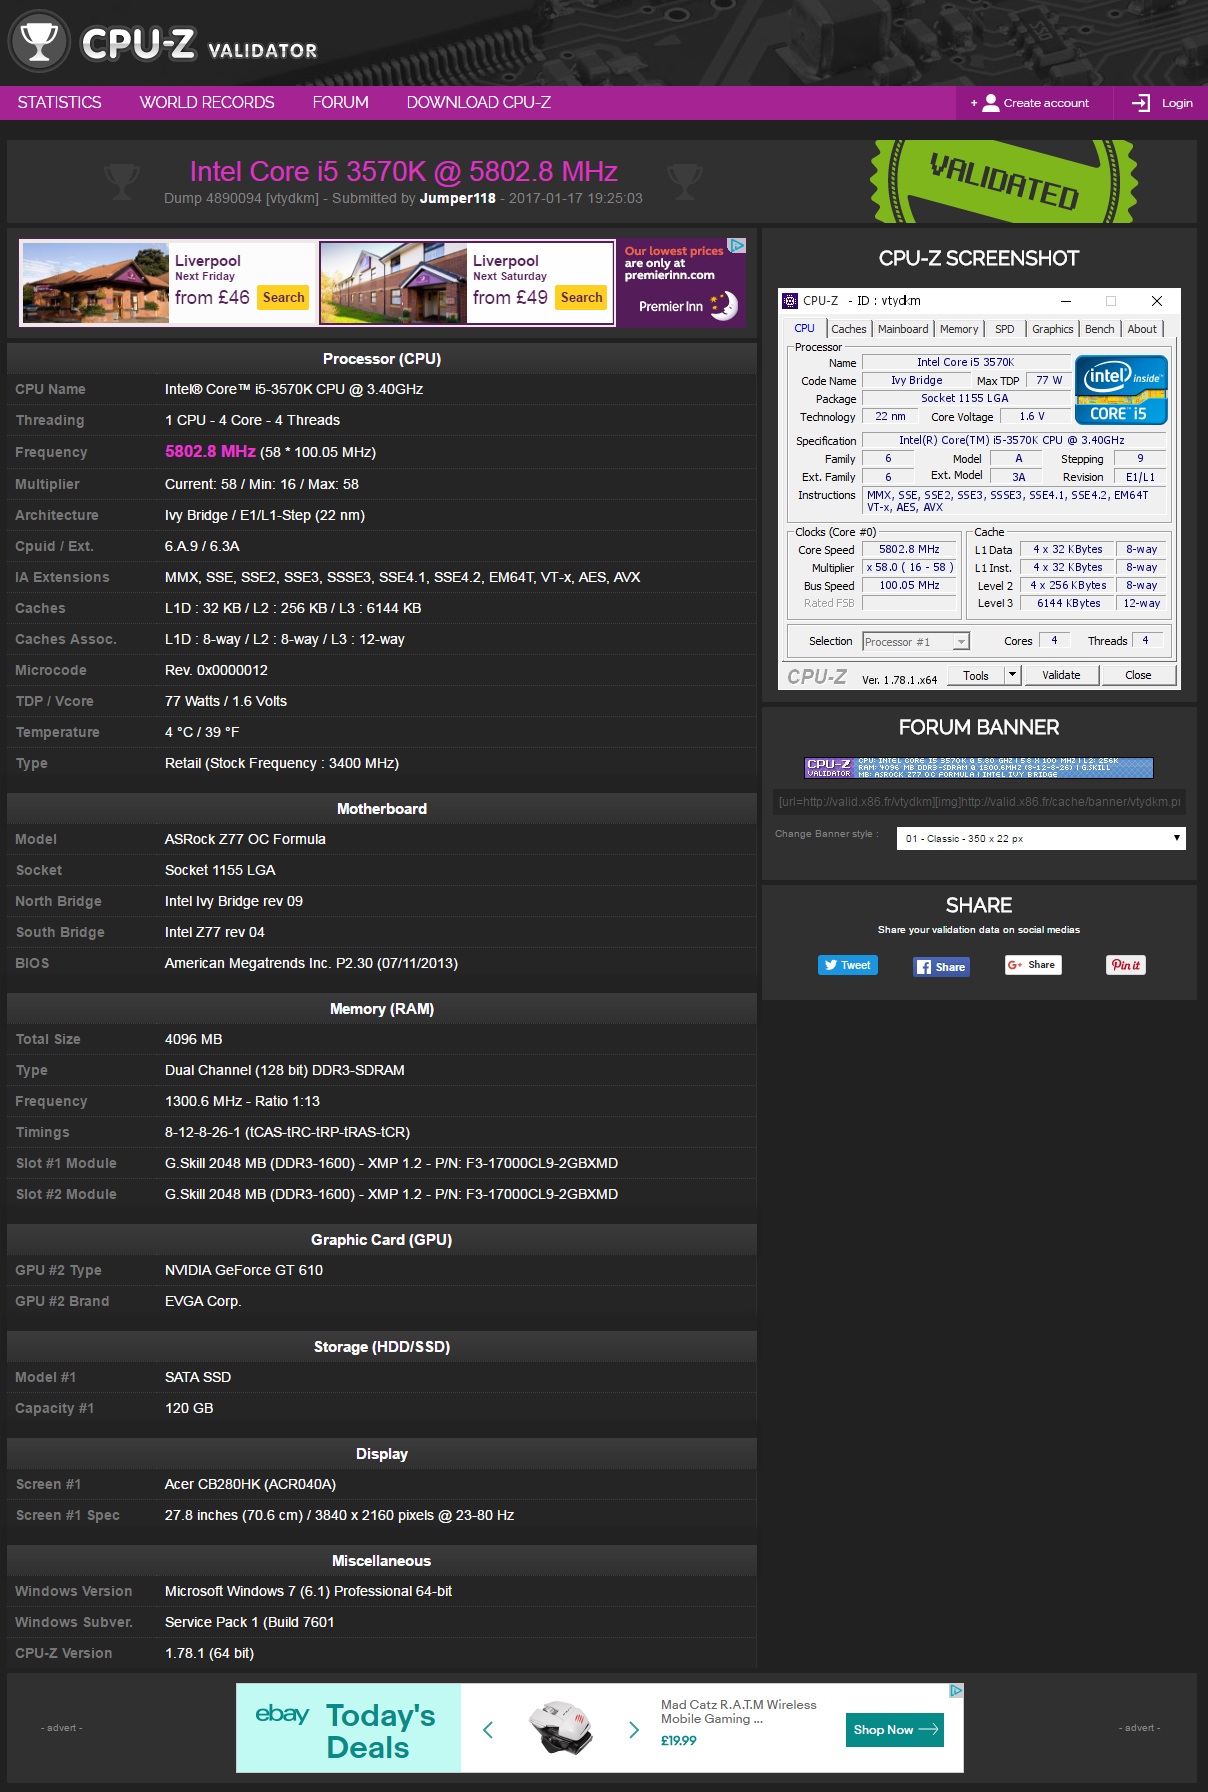Click the VALIDATED green stamp badge
1208x1792 pixels.
pyautogui.click(x=1004, y=181)
